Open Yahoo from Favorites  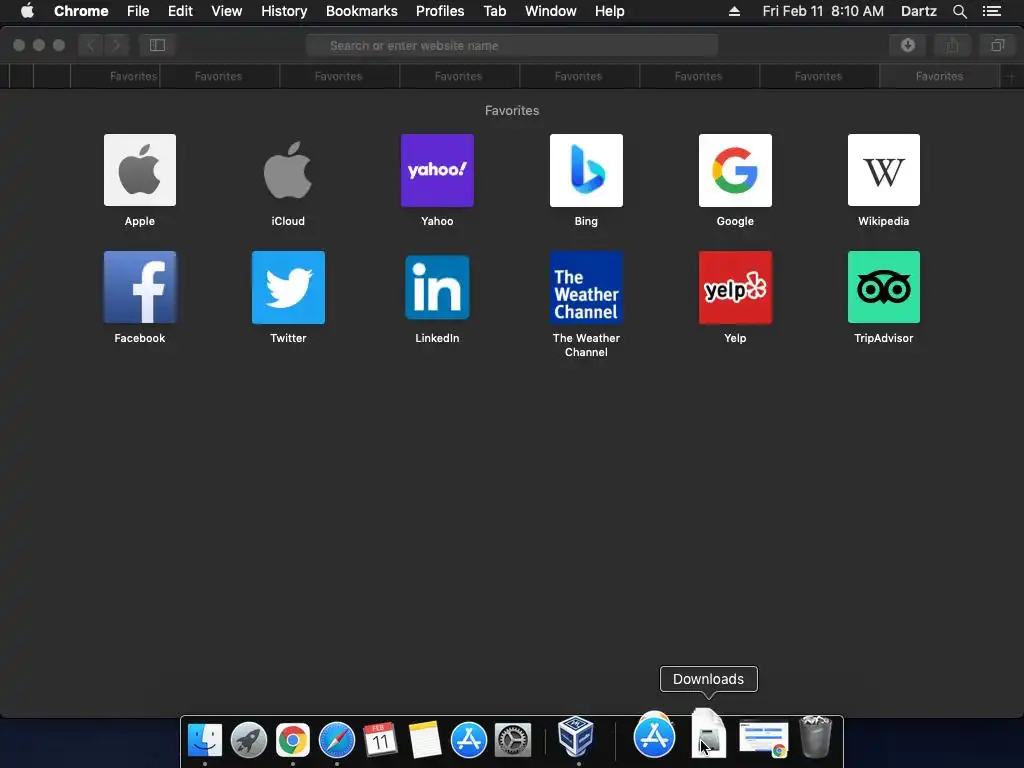pos(437,170)
